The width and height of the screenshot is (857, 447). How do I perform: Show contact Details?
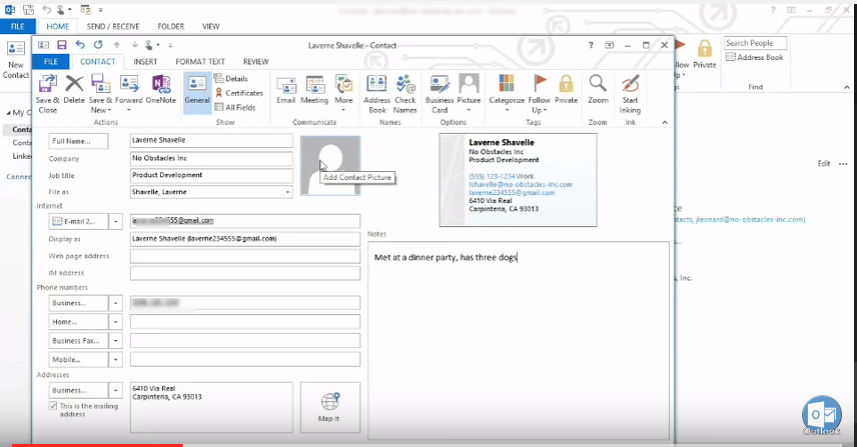point(231,79)
